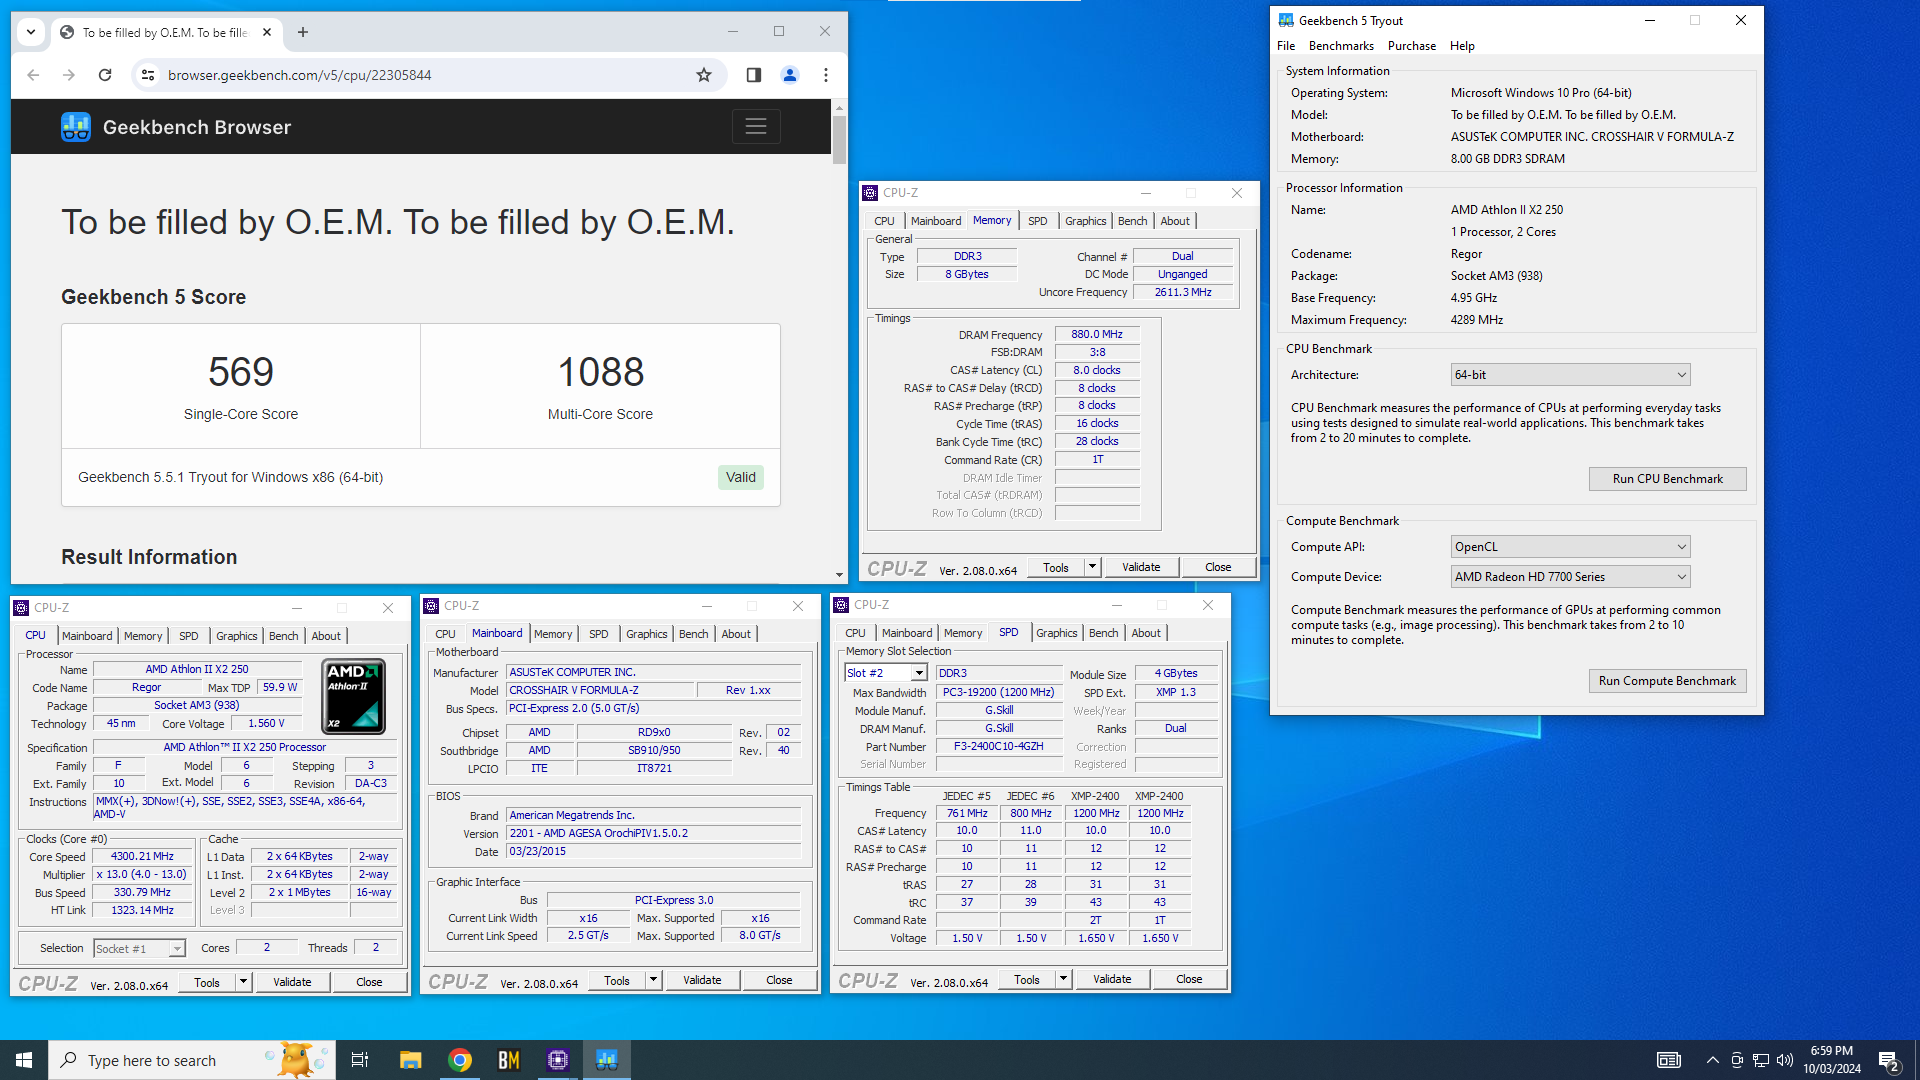Image resolution: width=1920 pixels, height=1080 pixels.
Task: Click the Windows taskbar search box
Action: [192, 1060]
